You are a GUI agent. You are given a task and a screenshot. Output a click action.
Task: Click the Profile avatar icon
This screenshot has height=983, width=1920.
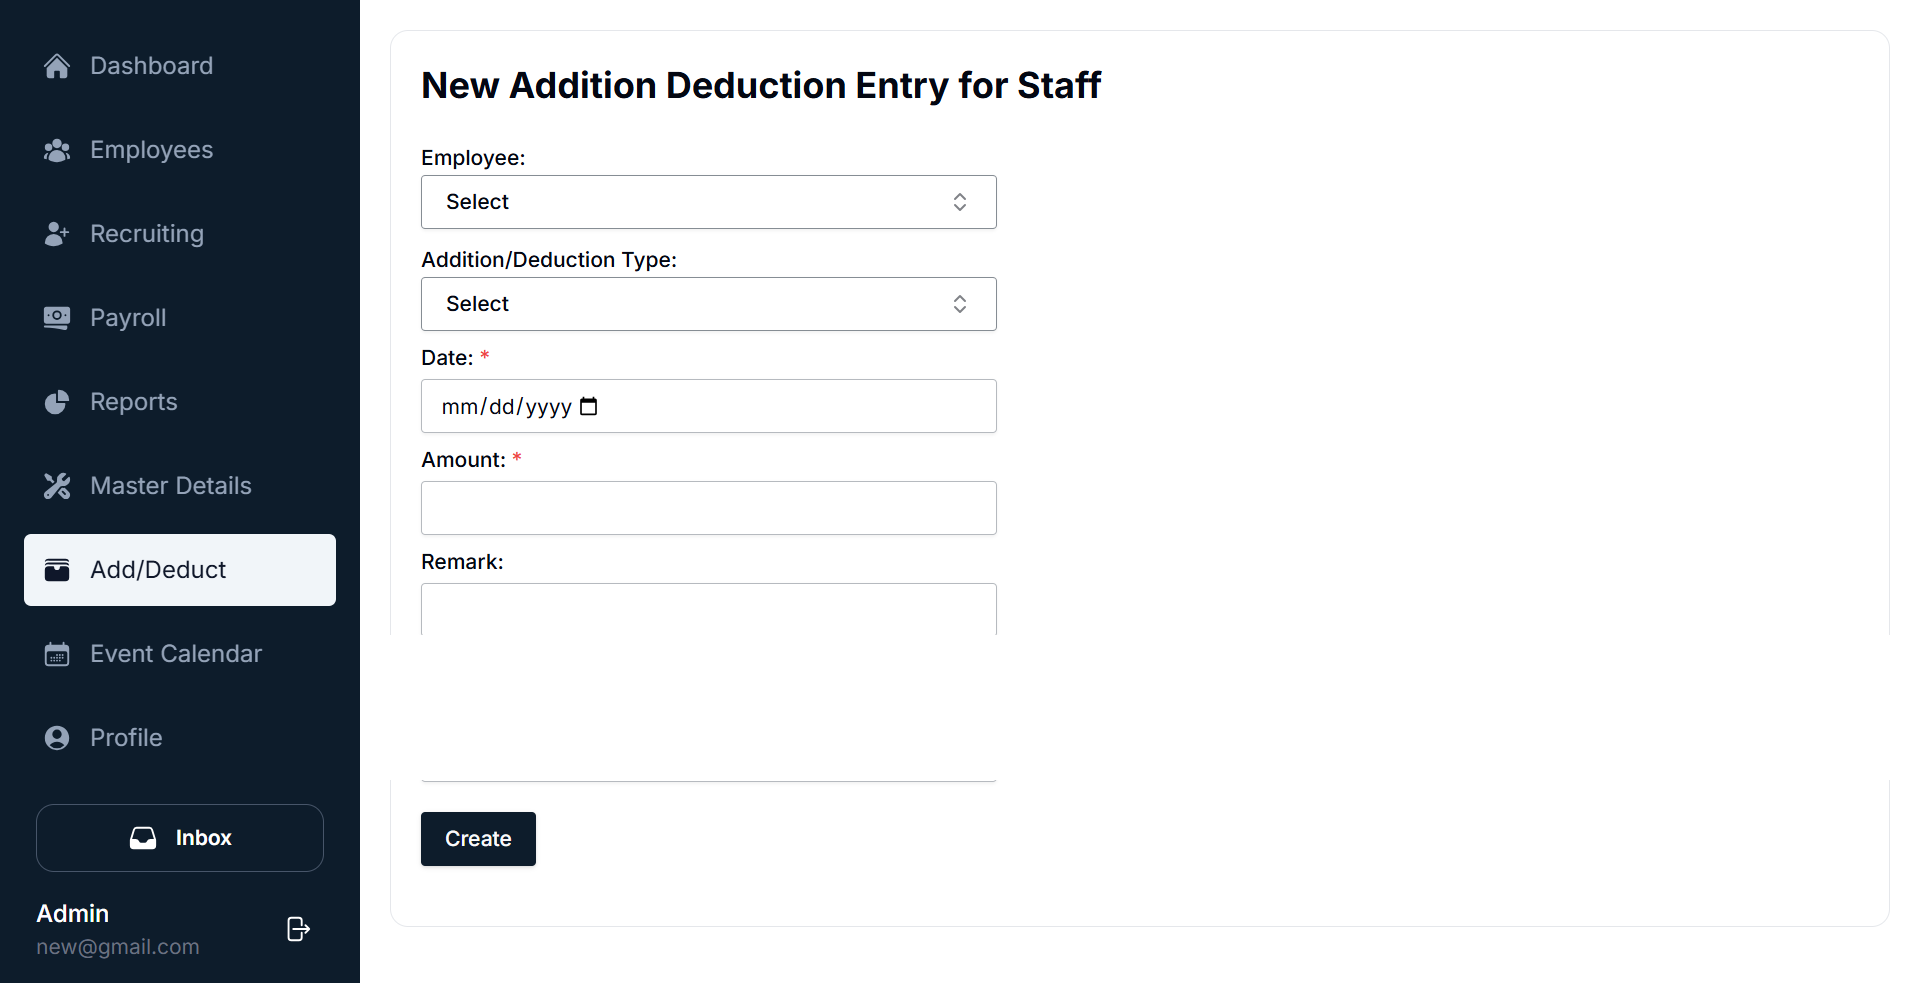57,737
